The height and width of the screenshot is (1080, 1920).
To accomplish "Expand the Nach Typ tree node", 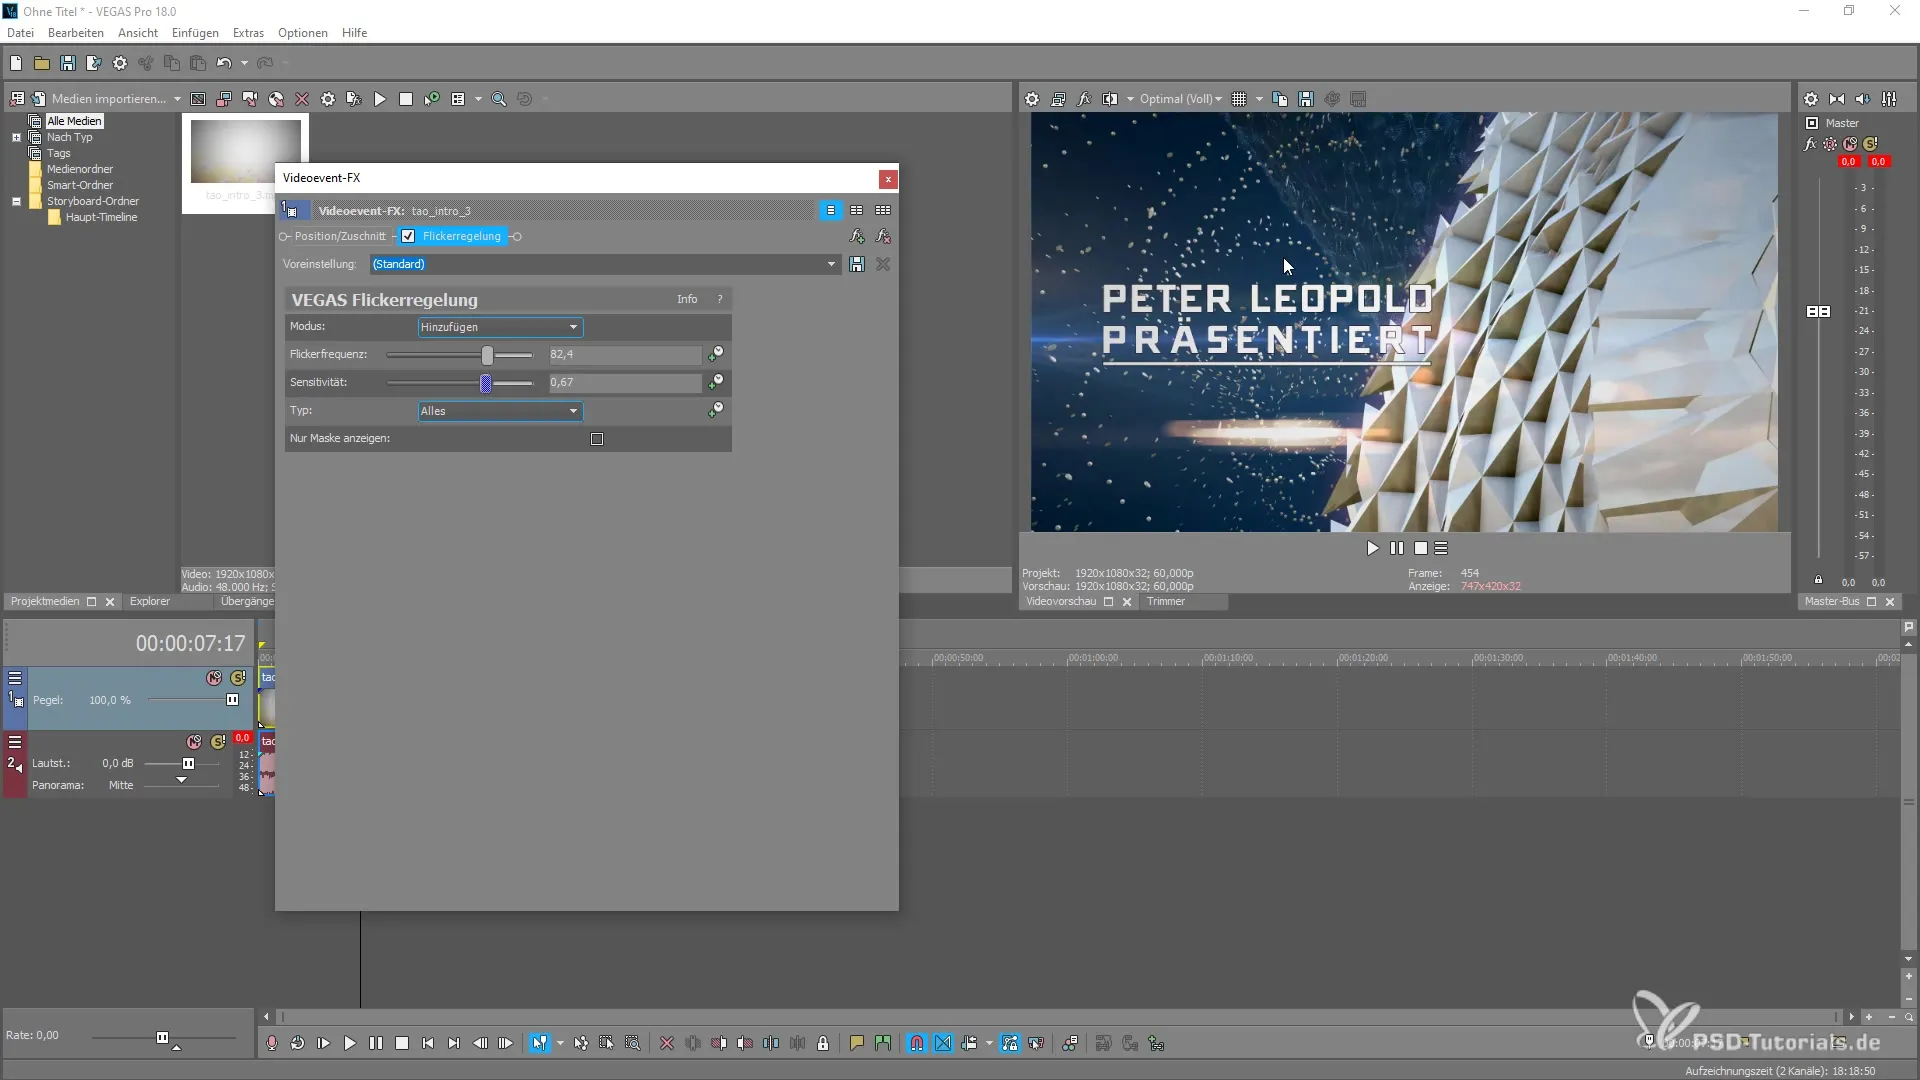I will pos(16,137).
